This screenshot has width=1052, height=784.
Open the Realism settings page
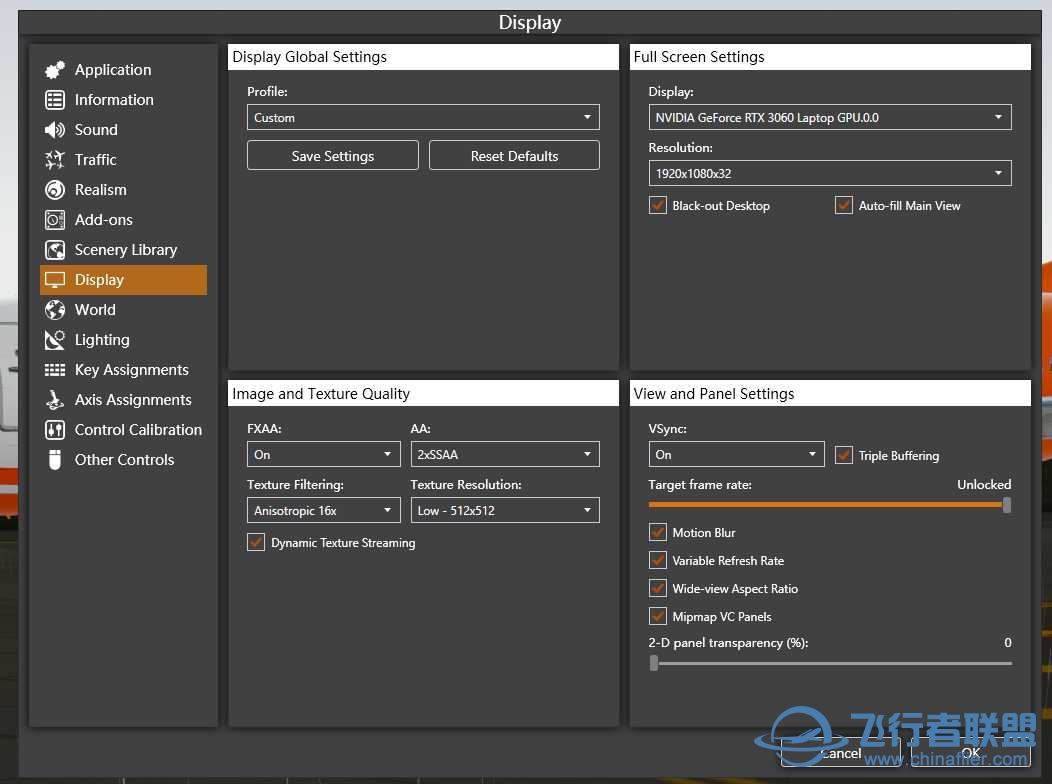101,190
